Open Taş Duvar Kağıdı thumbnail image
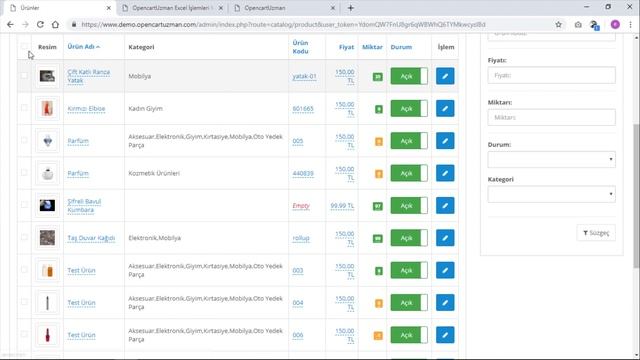 tap(47, 238)
